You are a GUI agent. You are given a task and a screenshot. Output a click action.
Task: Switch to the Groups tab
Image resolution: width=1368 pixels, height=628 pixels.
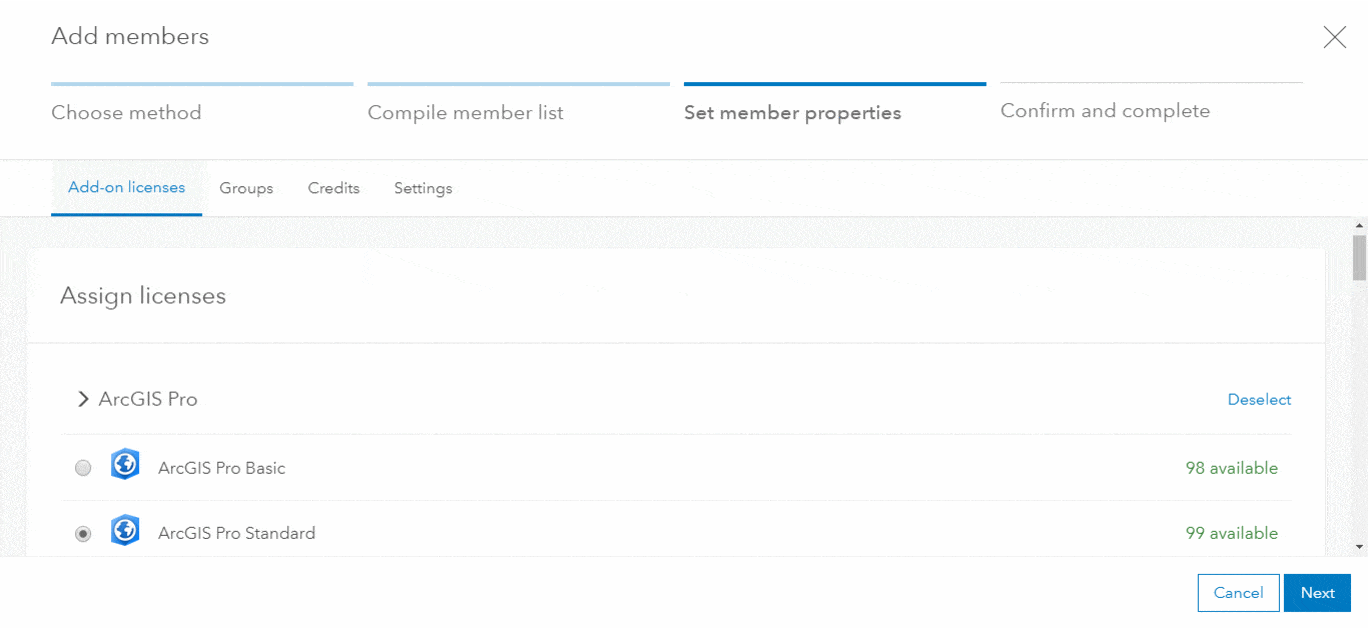click(x=246, y=188)
